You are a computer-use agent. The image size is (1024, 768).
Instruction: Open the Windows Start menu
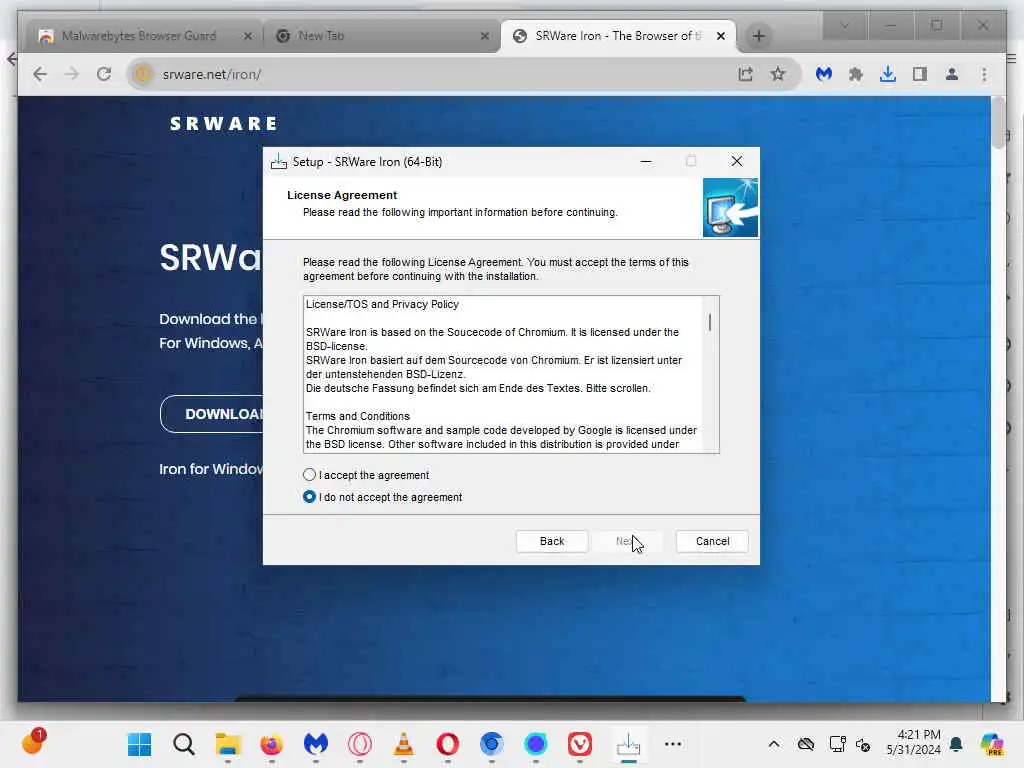[139, 744]
